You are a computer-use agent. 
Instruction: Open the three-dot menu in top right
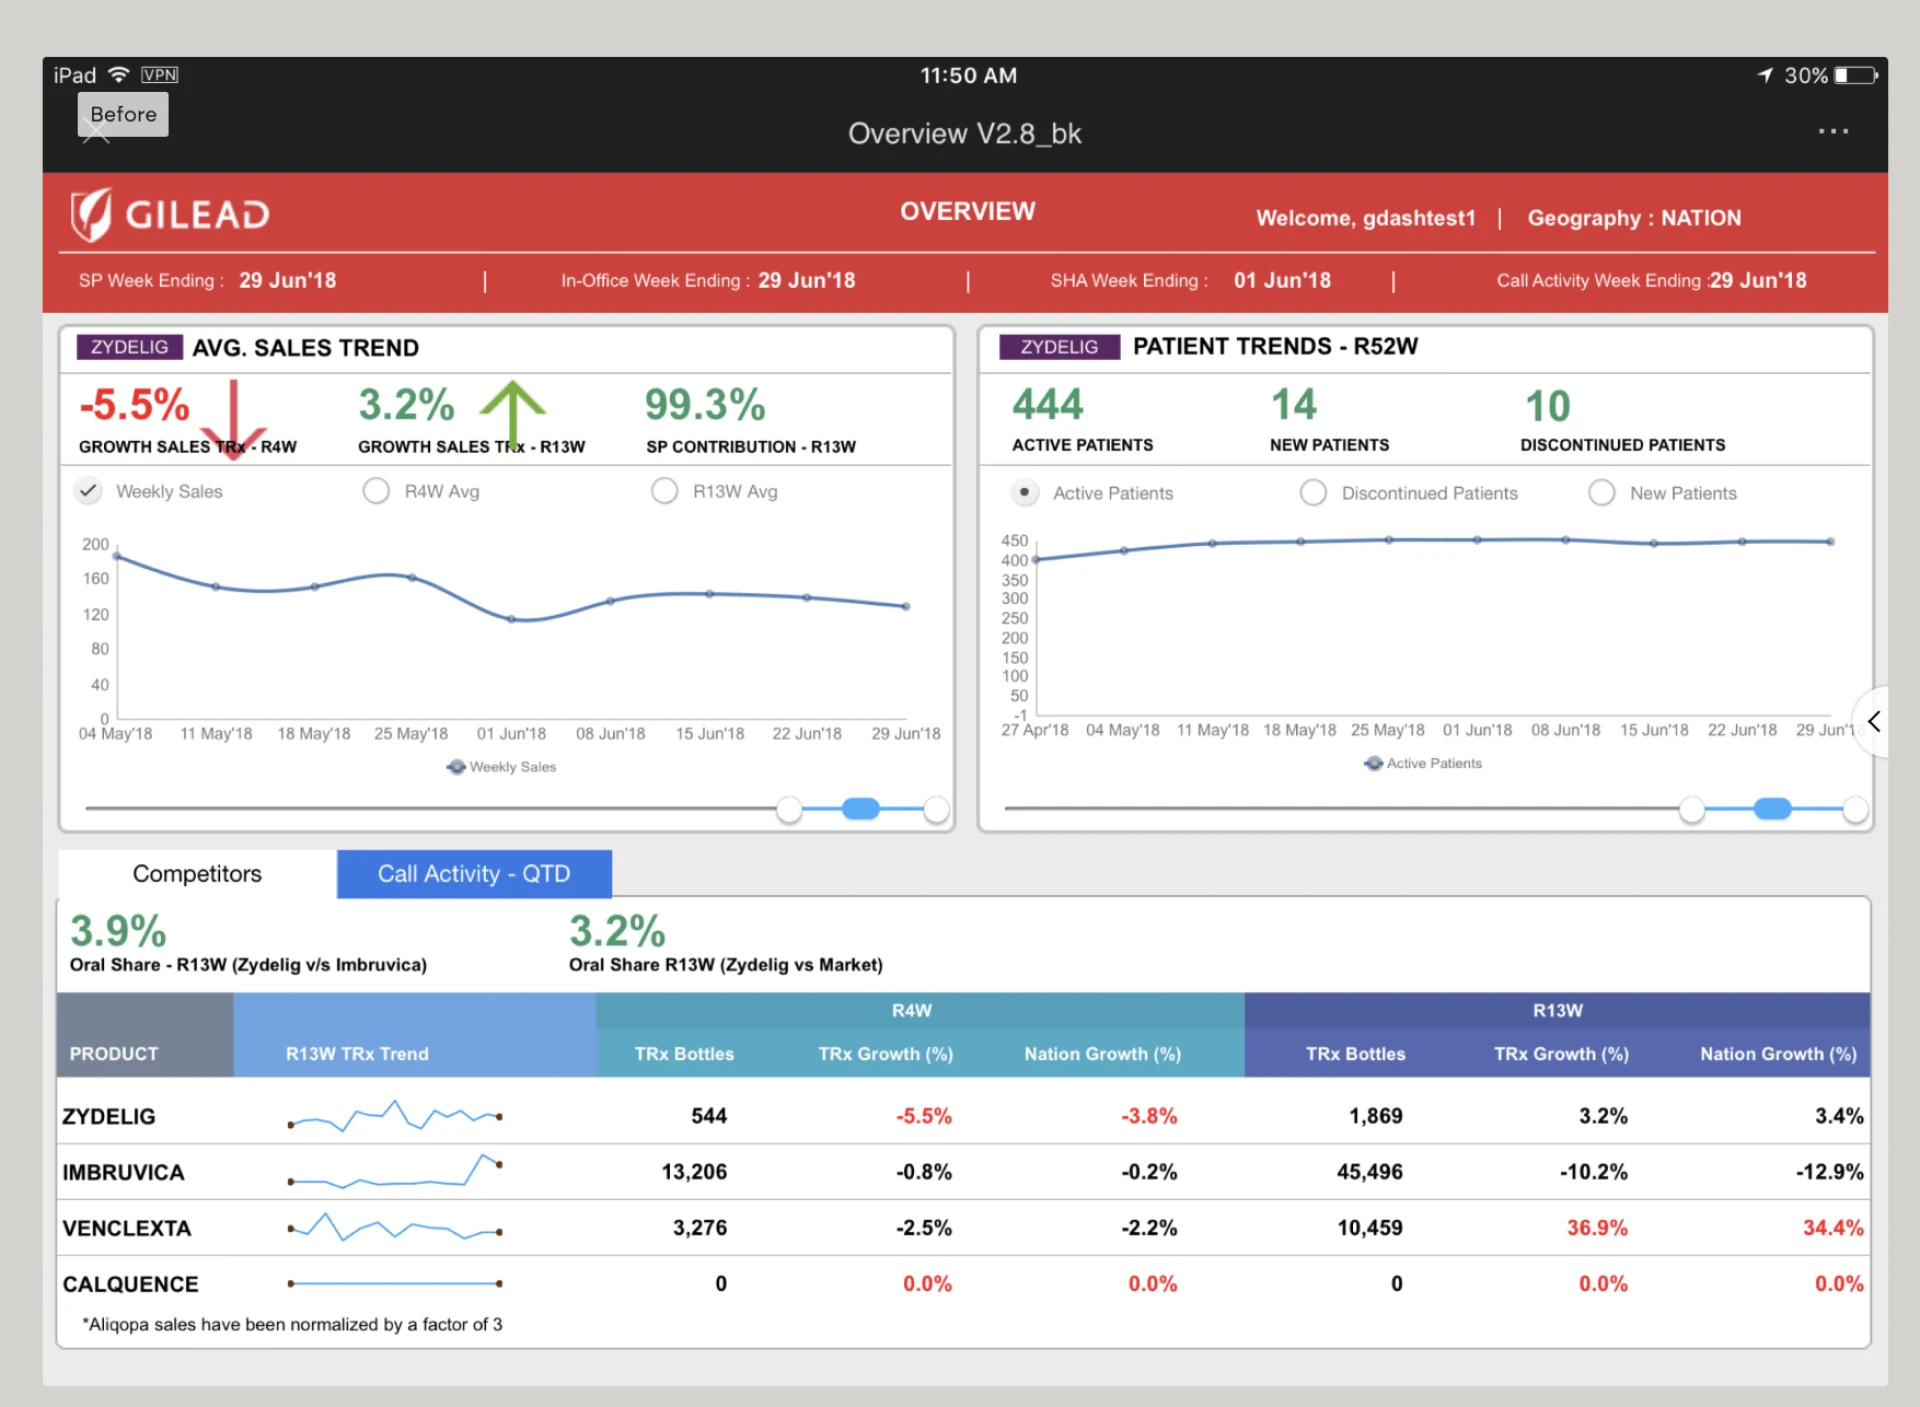(x=1833, y=131)
